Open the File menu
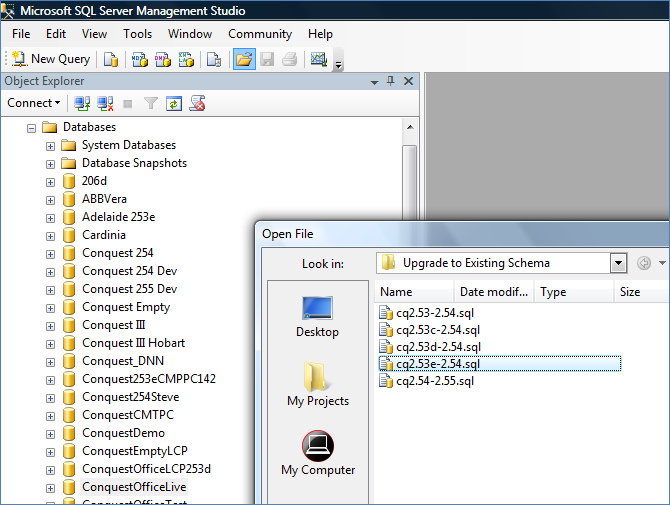This screenshot has height=505, width=670. [x=21, y=34]
